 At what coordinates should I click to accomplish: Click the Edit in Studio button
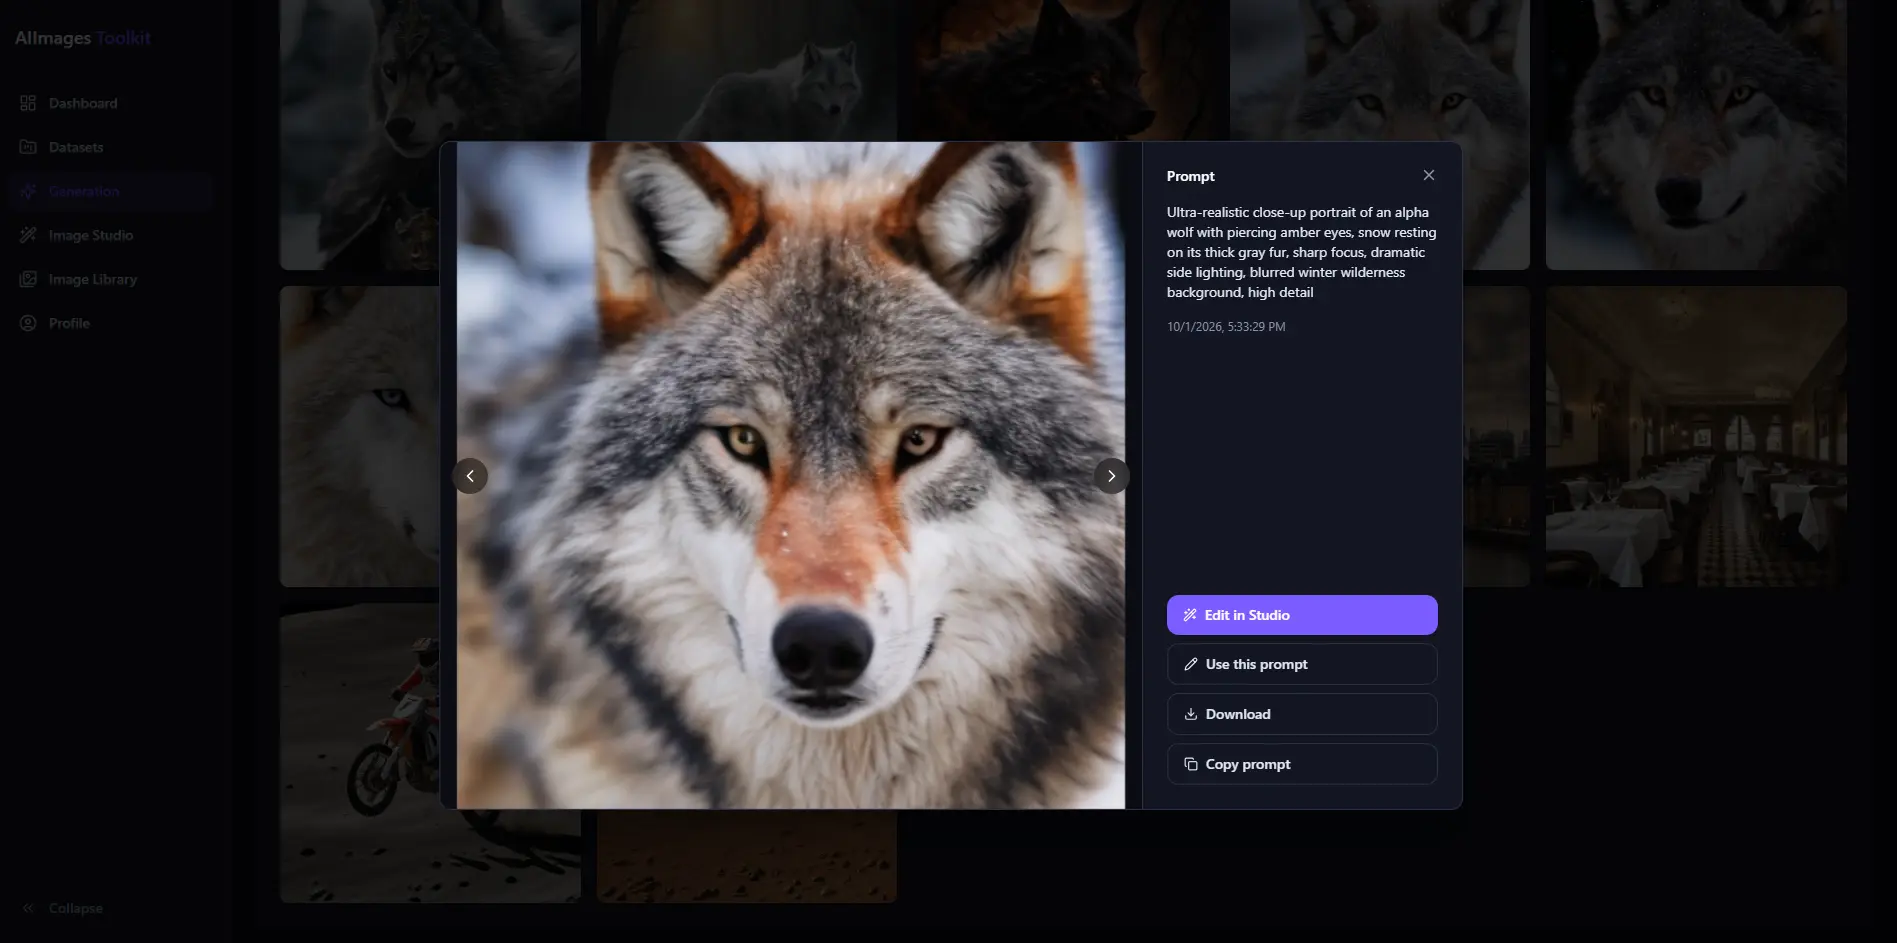pos(1302,615)
